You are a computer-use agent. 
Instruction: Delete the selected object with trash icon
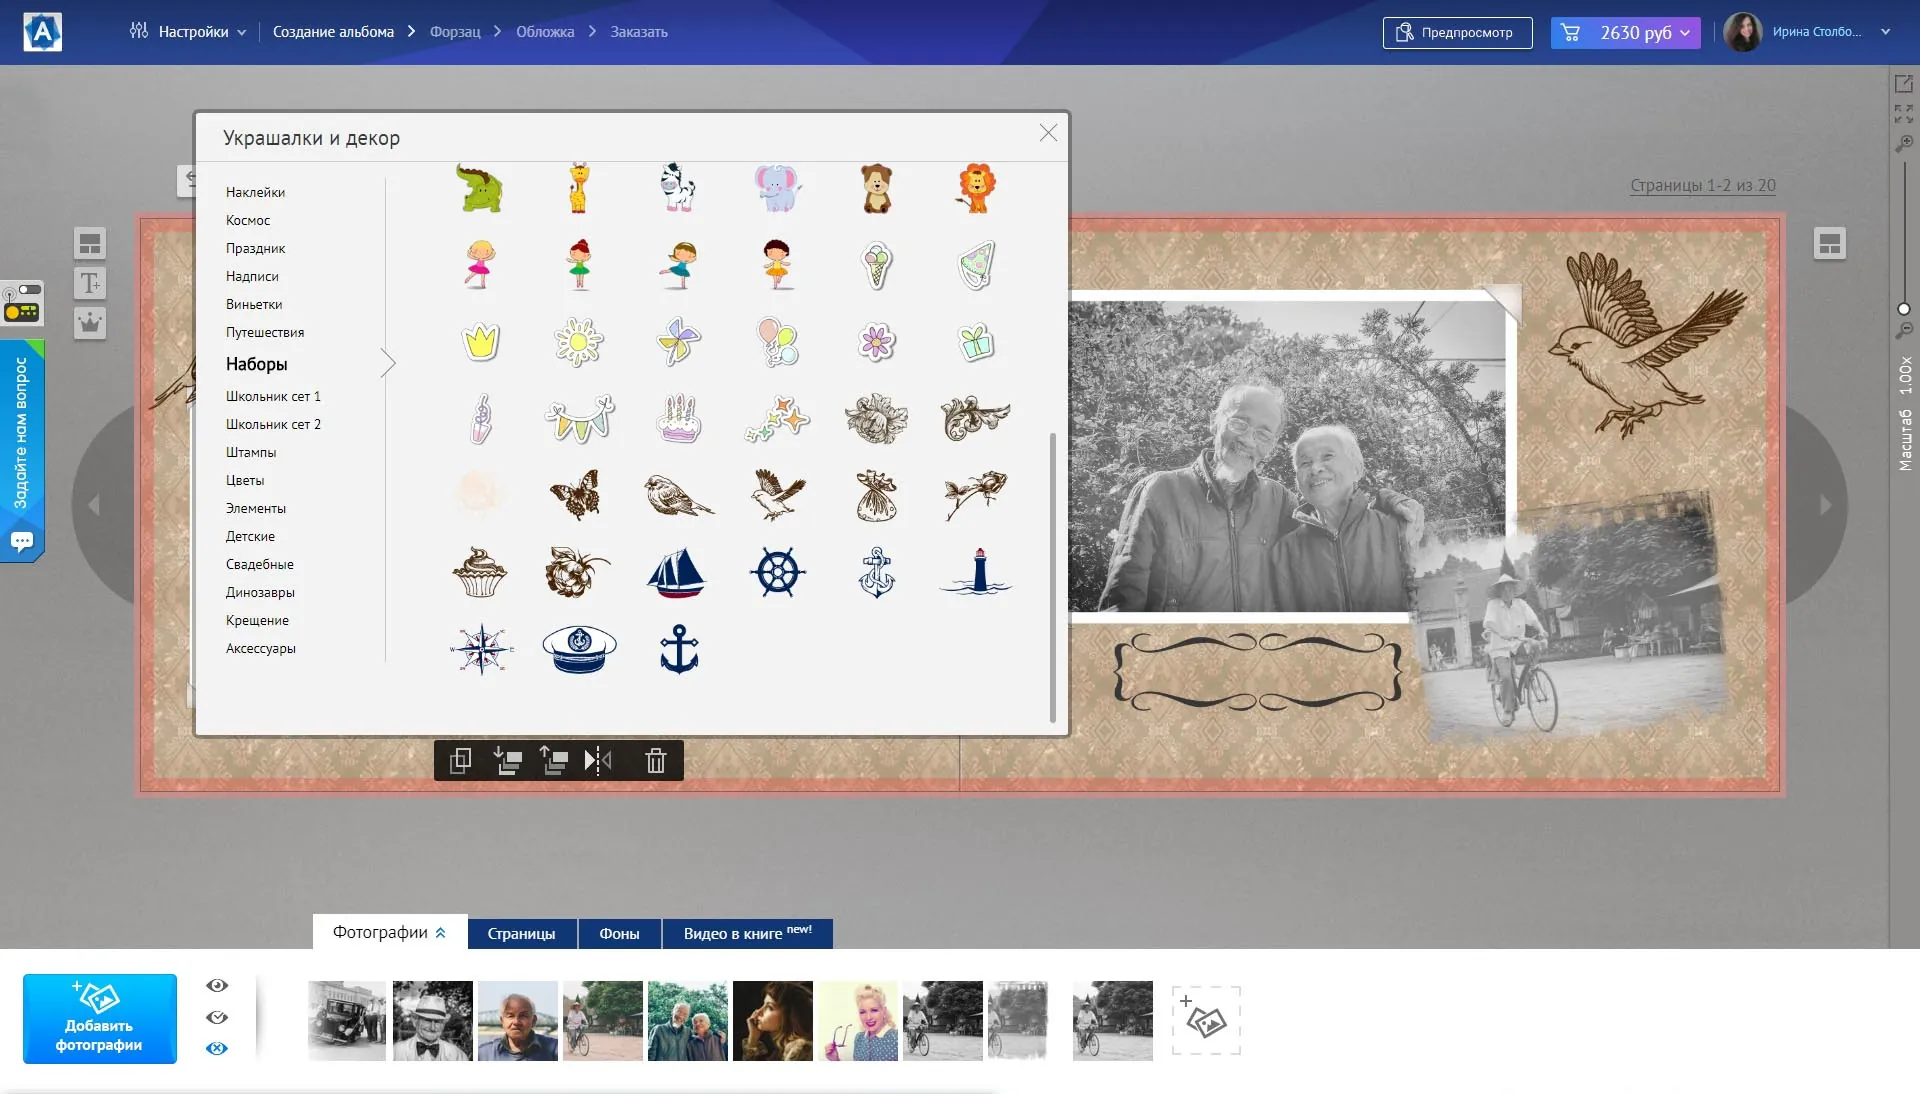pos(656,761)
